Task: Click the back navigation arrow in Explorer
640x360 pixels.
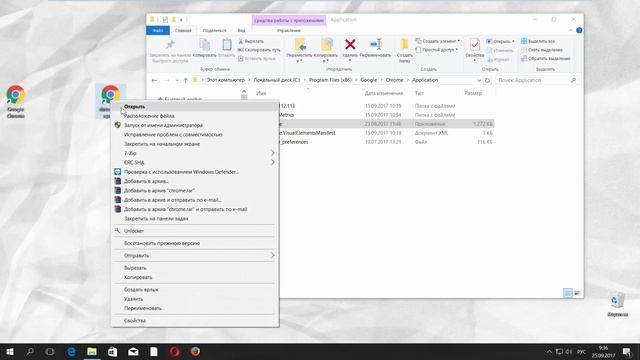Action: (x=154, y=80)
